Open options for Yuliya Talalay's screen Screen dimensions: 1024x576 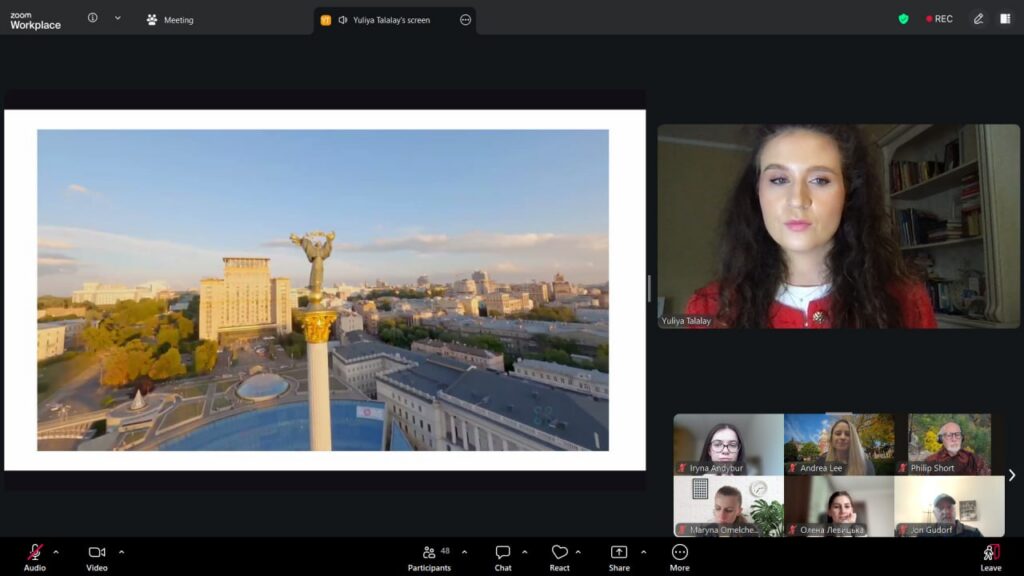click(x=465, y=20)
